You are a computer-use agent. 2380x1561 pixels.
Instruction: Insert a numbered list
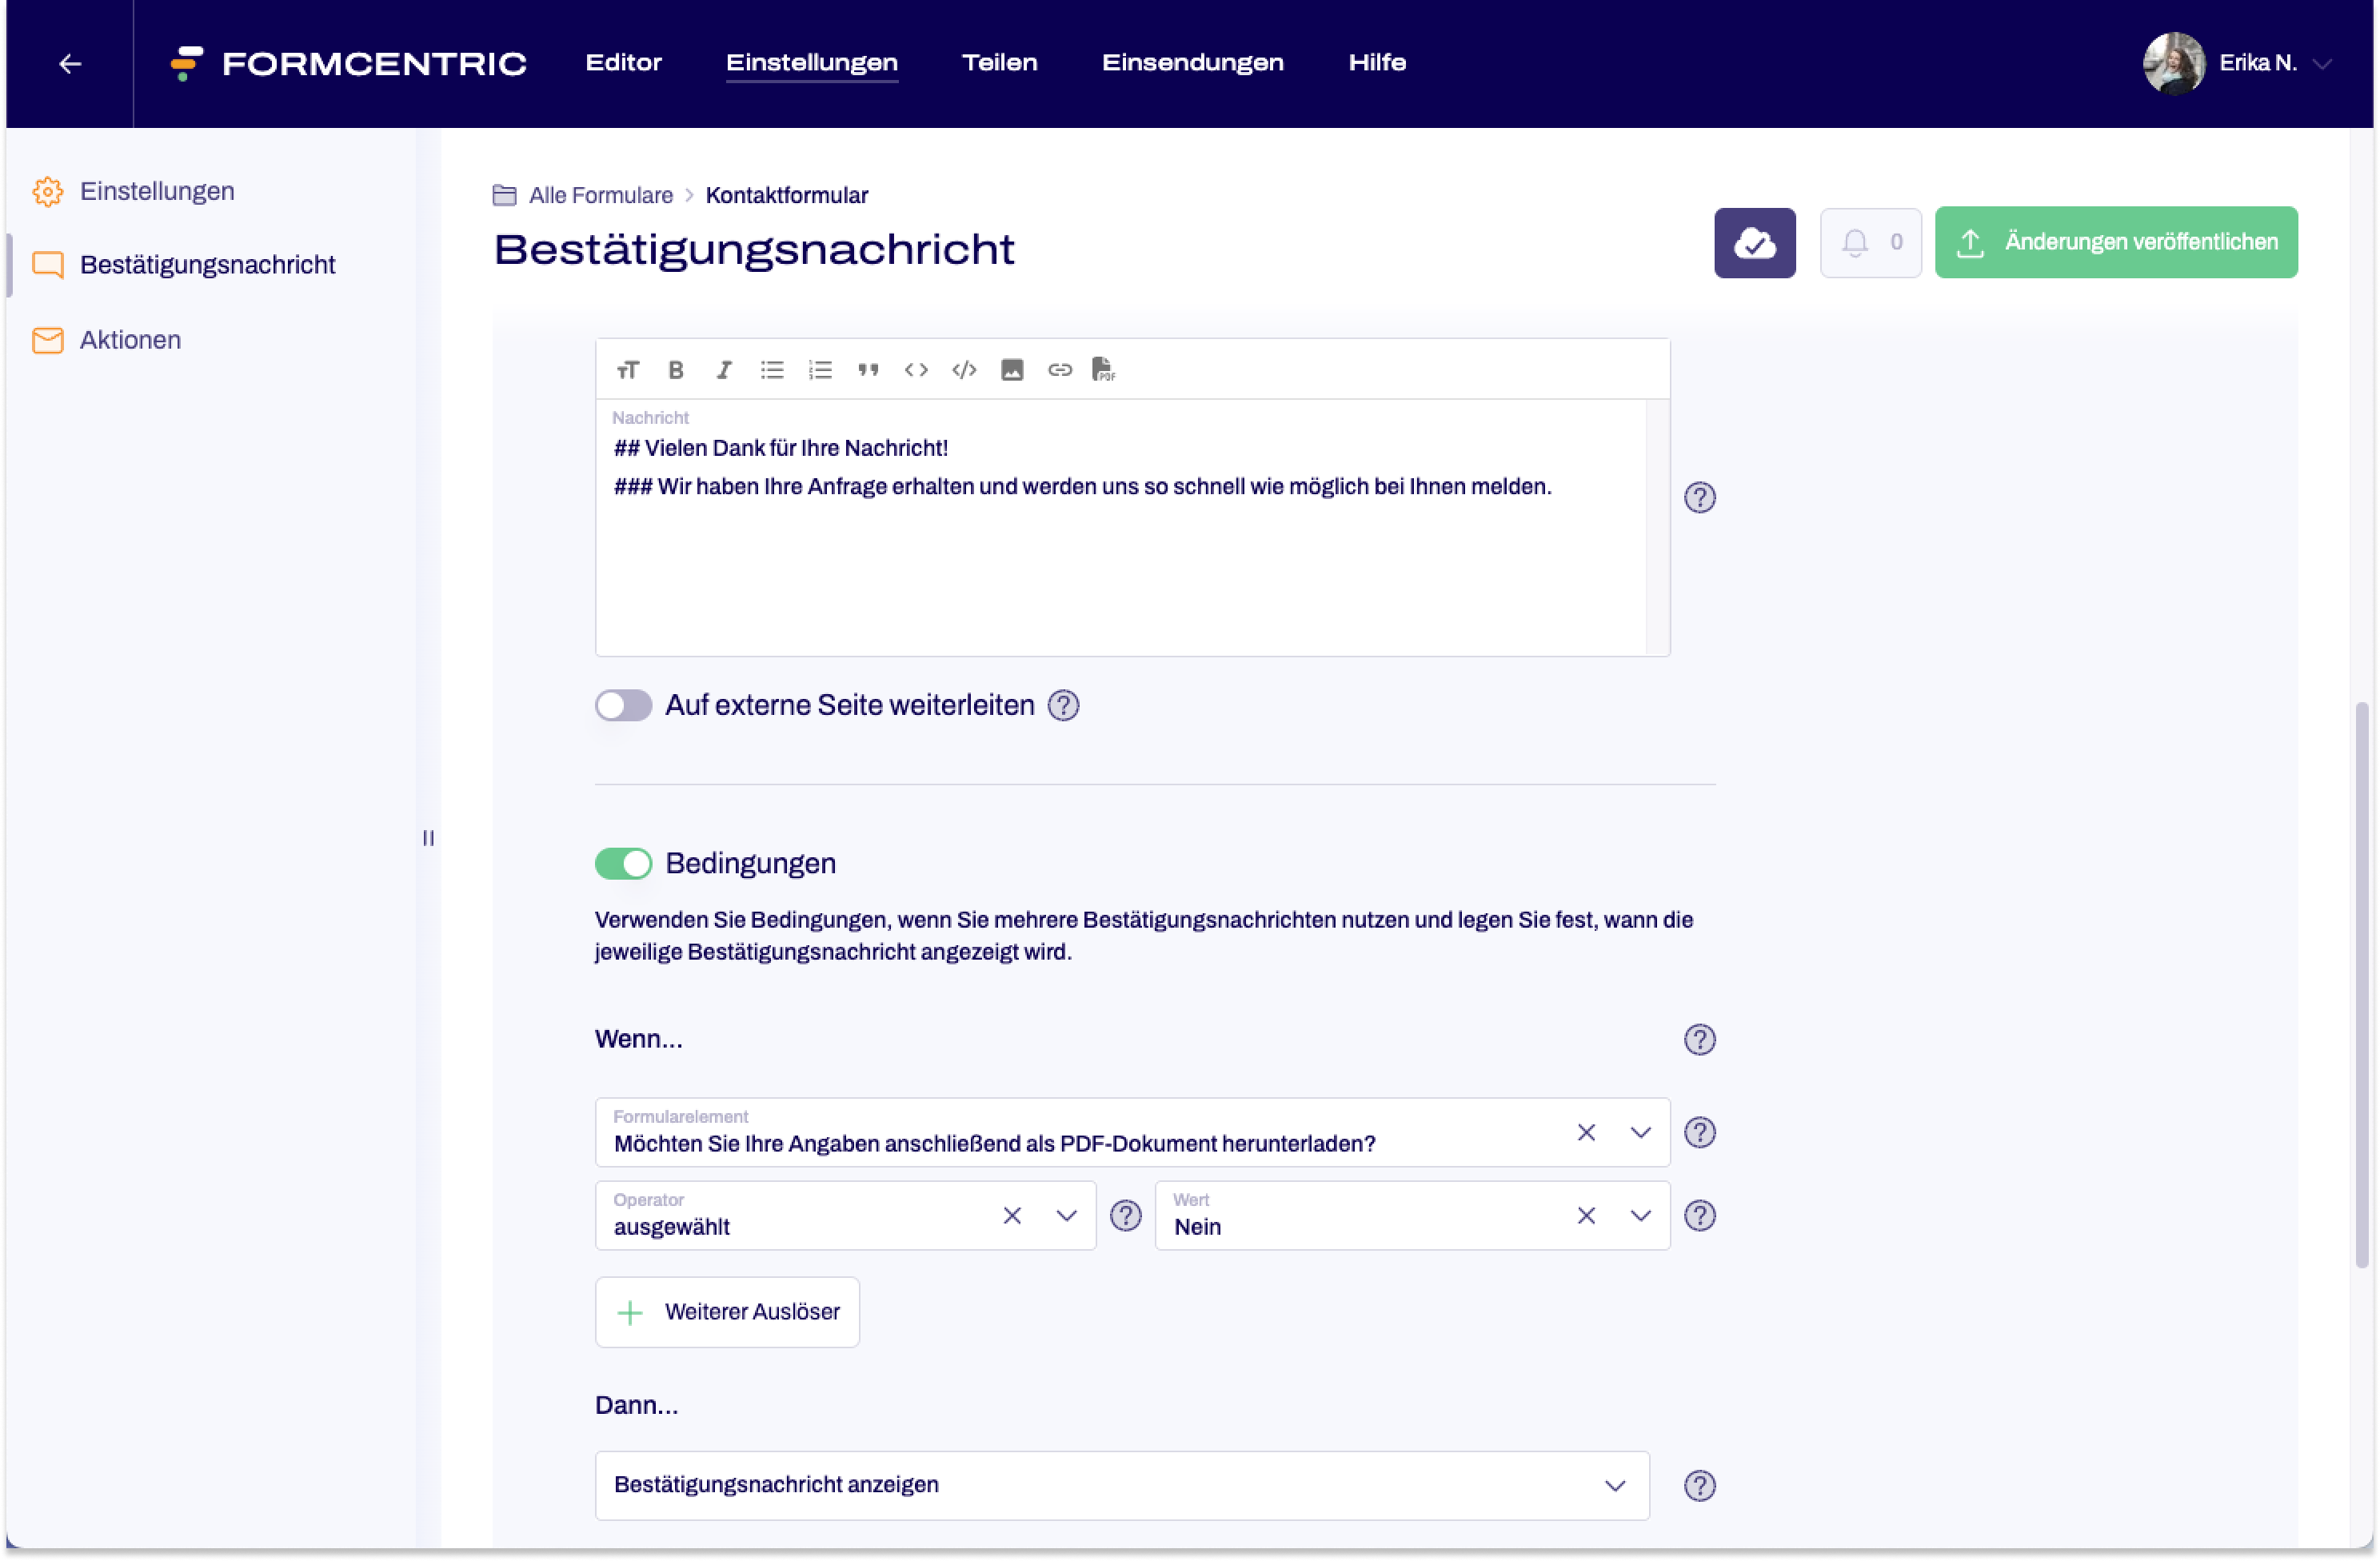tap(820, 370)
